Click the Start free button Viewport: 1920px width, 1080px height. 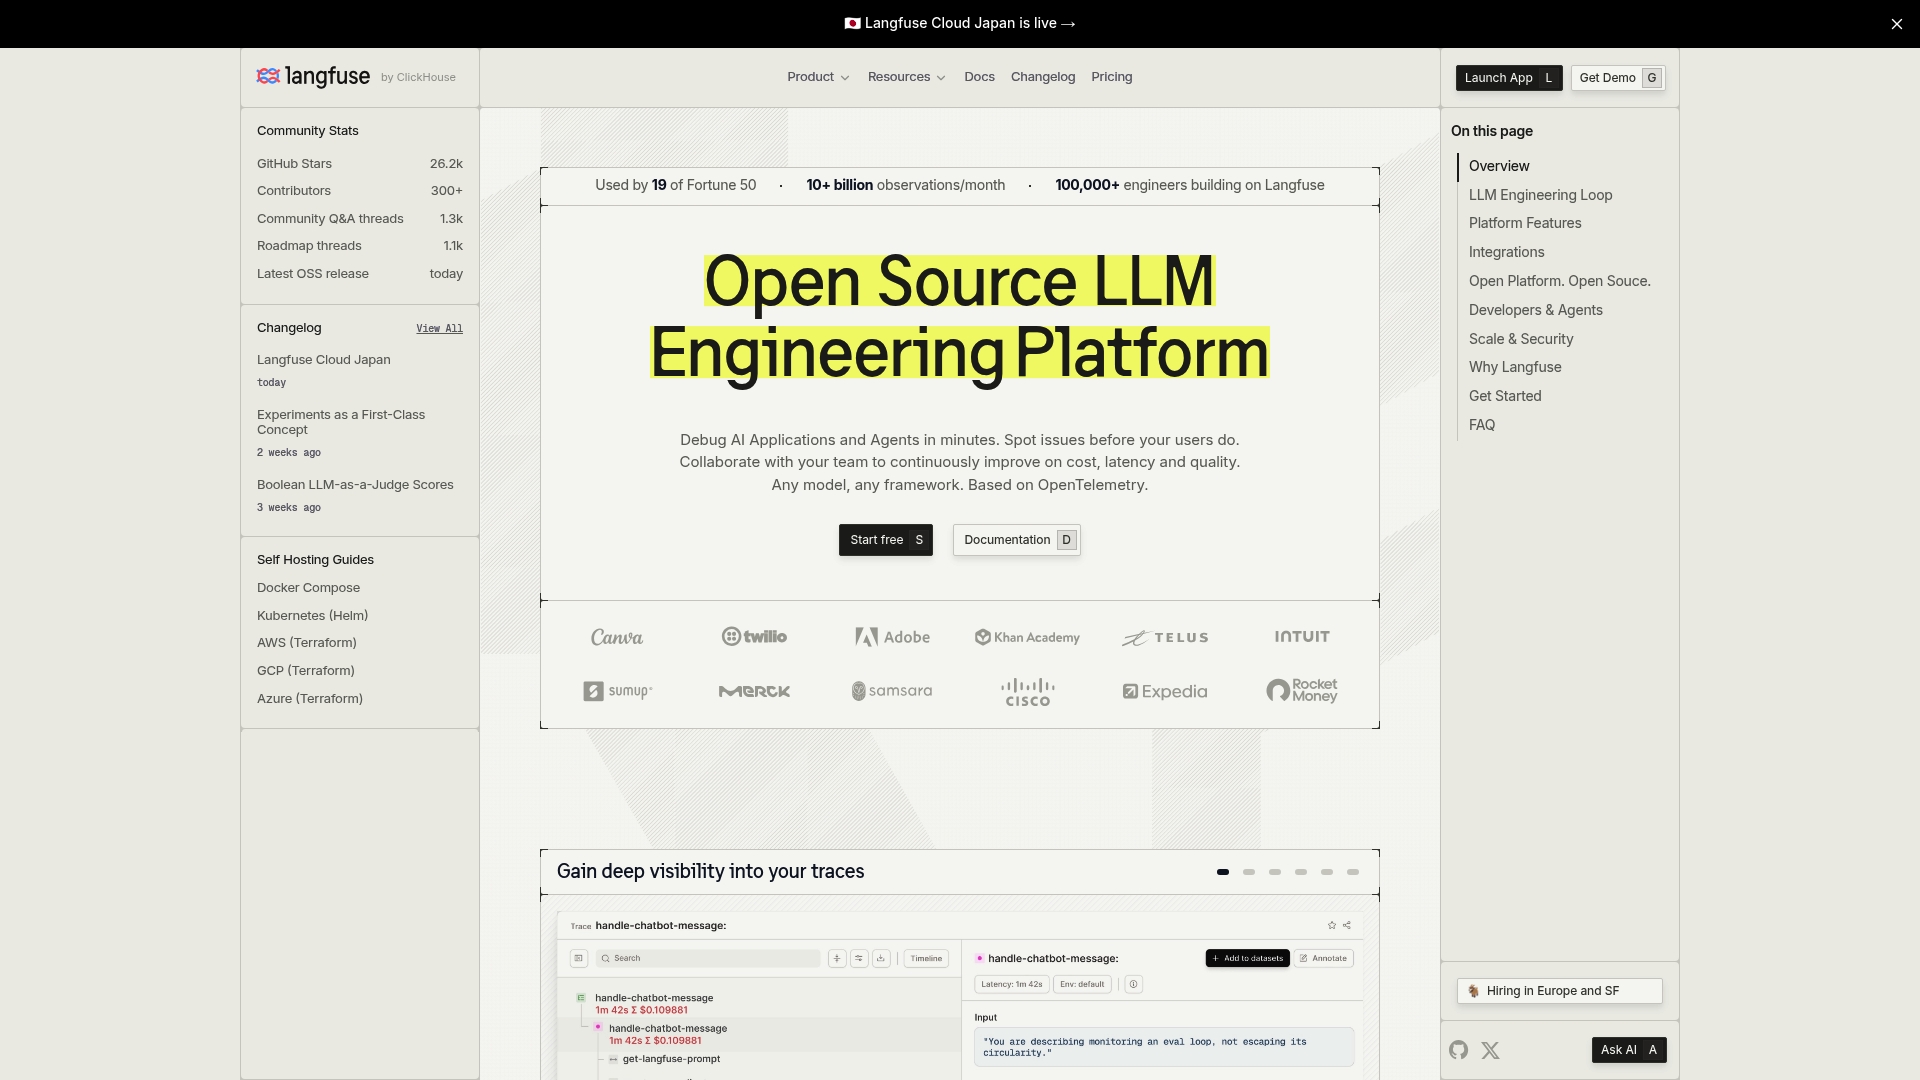[x=886, y=540]
